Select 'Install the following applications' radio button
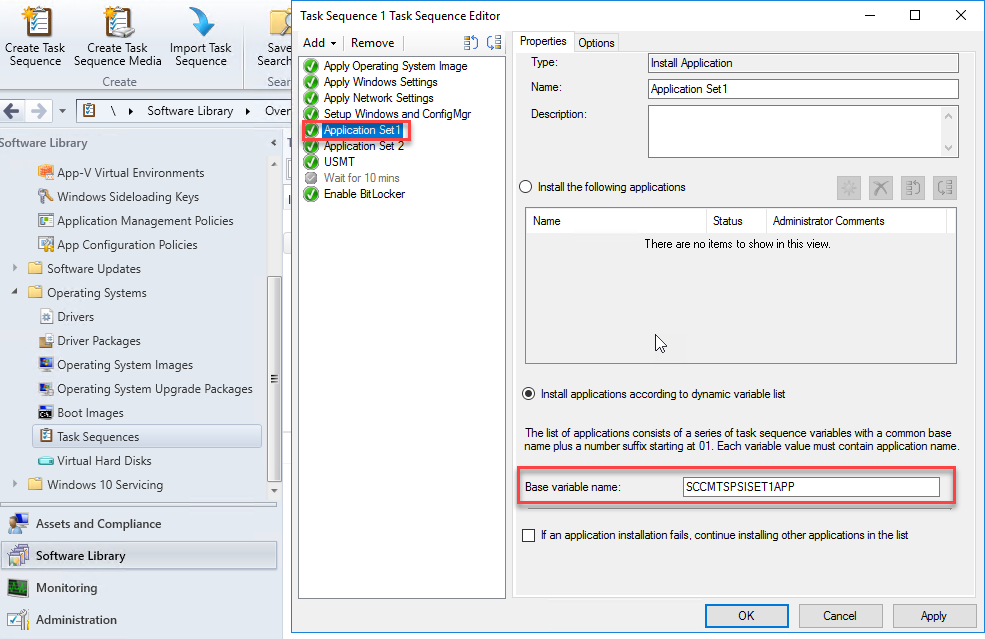 (526, 187)
